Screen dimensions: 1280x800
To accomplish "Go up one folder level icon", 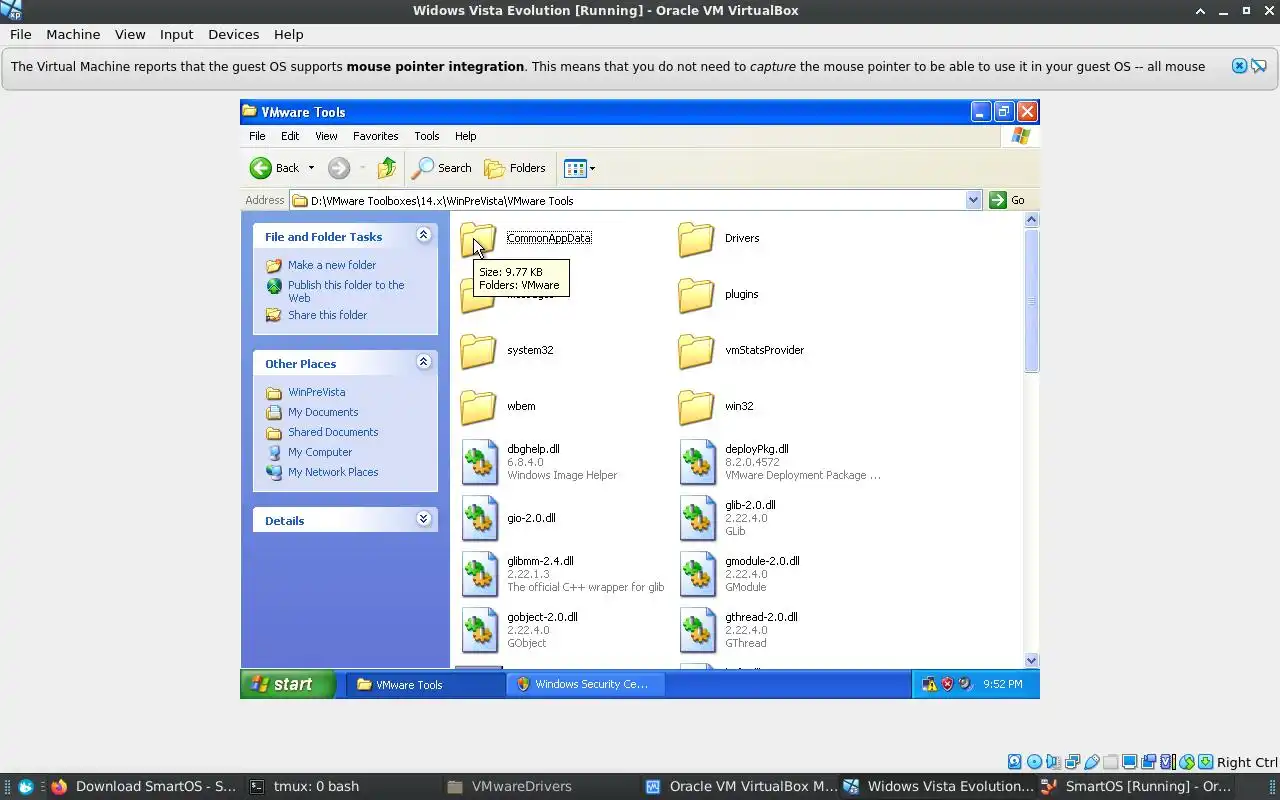I will coord(387,168).
